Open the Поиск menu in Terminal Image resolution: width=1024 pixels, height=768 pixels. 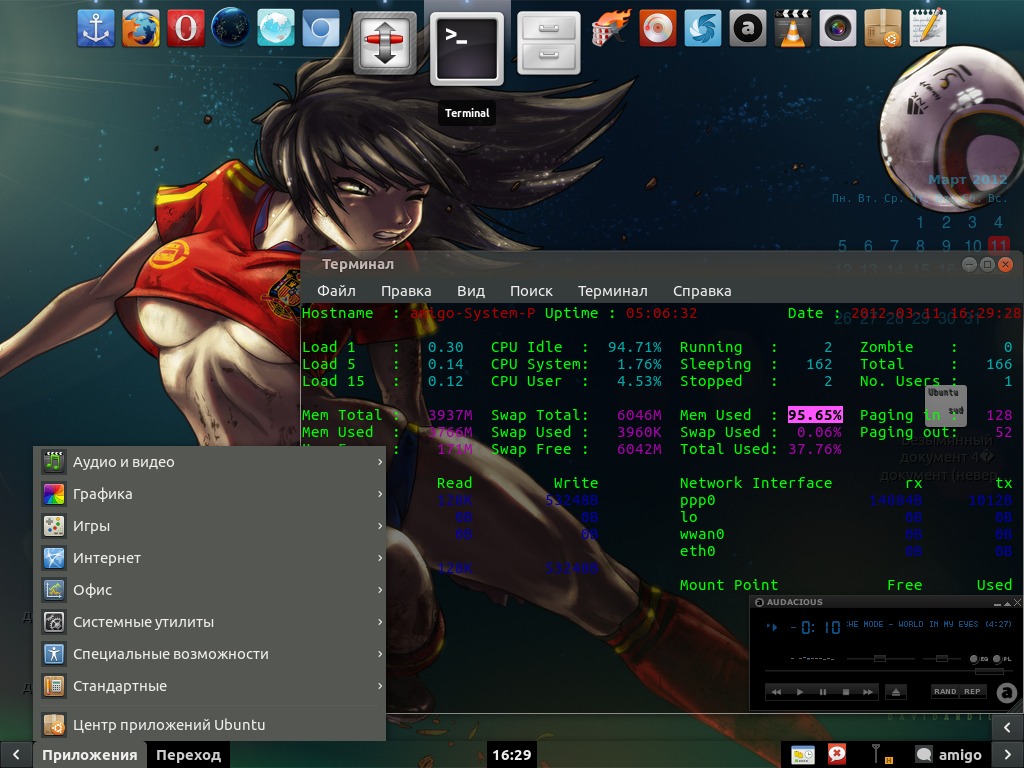(x=531, y=291)
